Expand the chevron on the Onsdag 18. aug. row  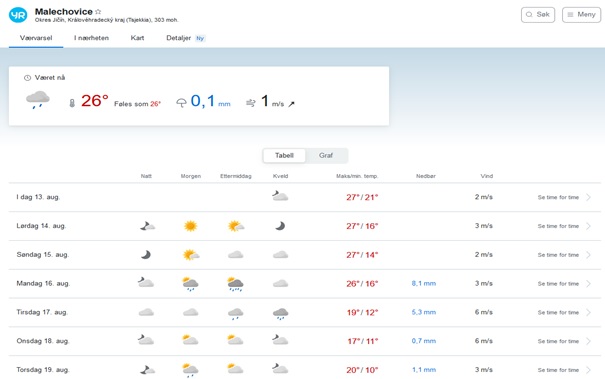[588, 341]
